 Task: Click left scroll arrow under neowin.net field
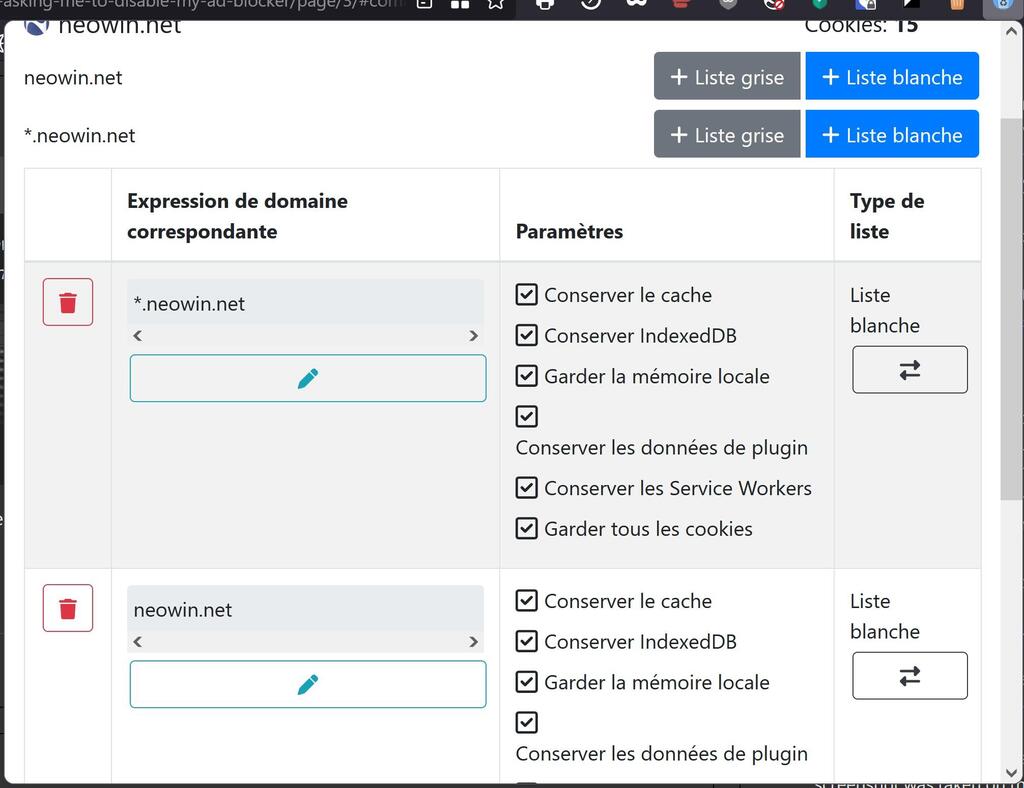tap(137, 642)
